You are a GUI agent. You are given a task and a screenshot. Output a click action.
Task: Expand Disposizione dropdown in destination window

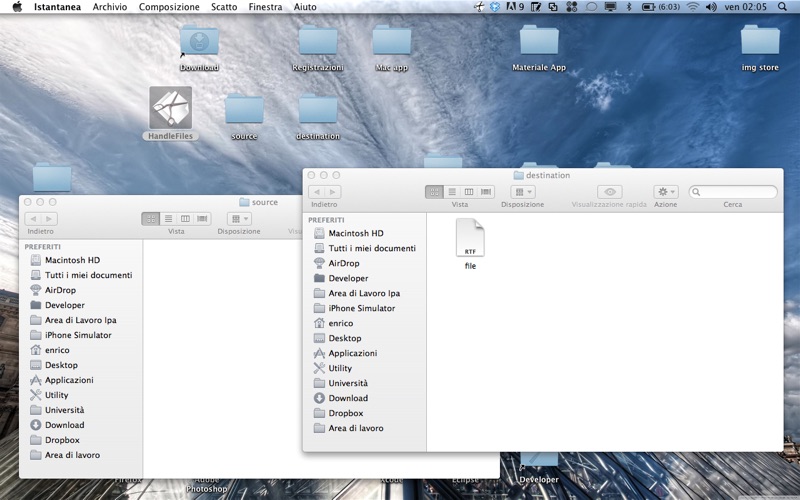pos(523,192)
